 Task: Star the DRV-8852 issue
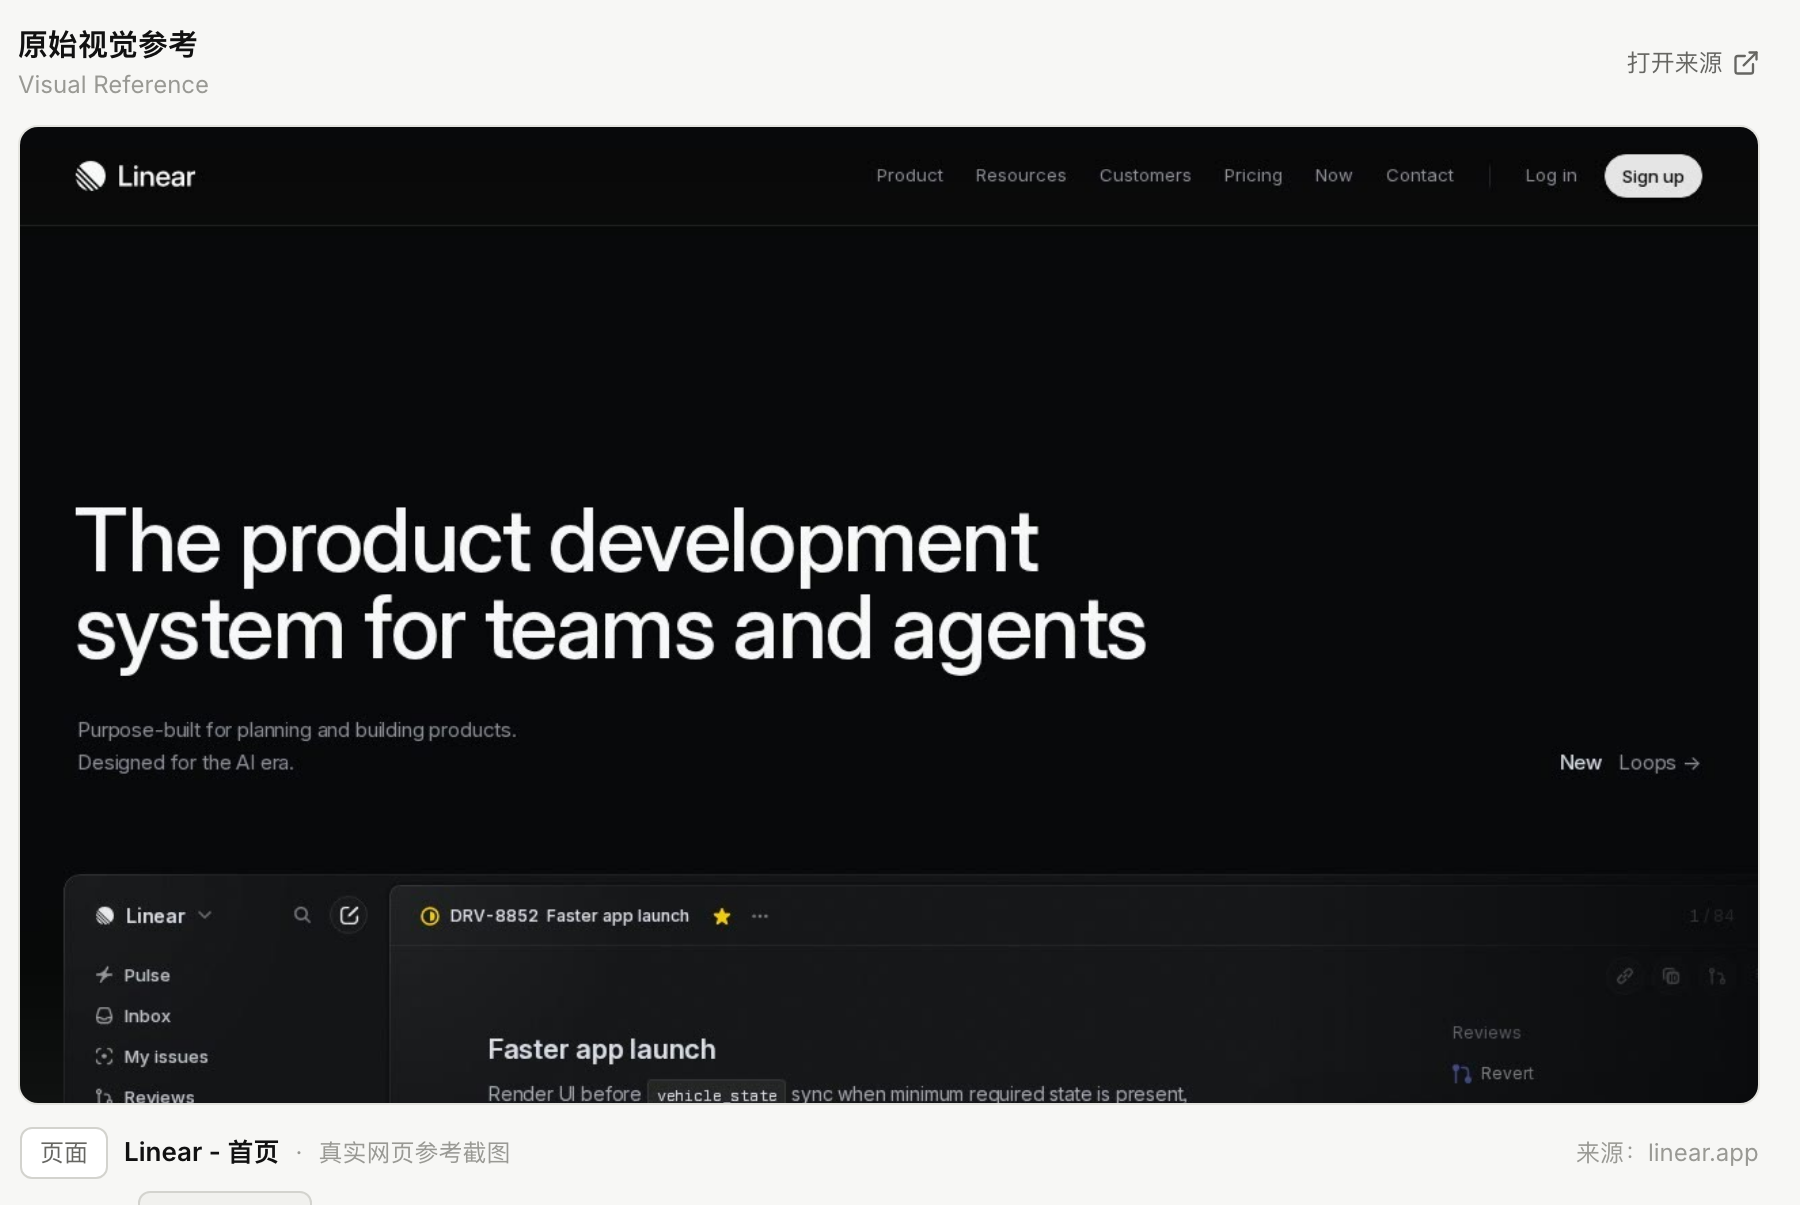pos(722,916)
